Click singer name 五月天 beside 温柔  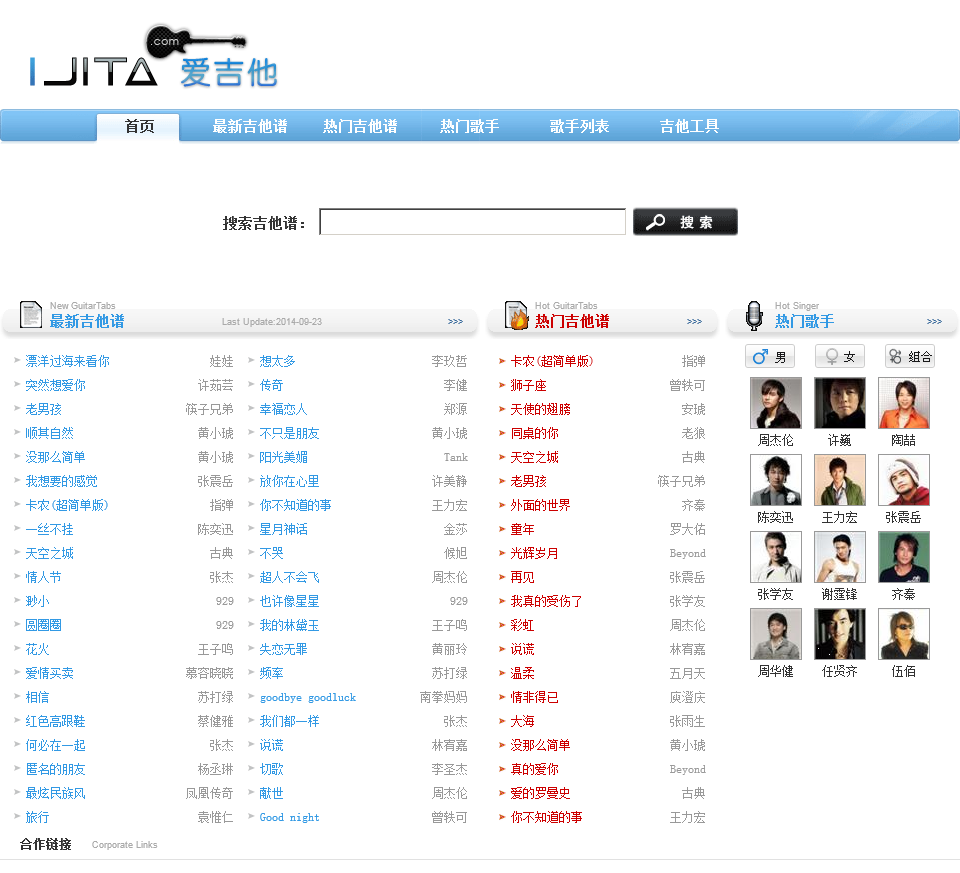(688, 673)
